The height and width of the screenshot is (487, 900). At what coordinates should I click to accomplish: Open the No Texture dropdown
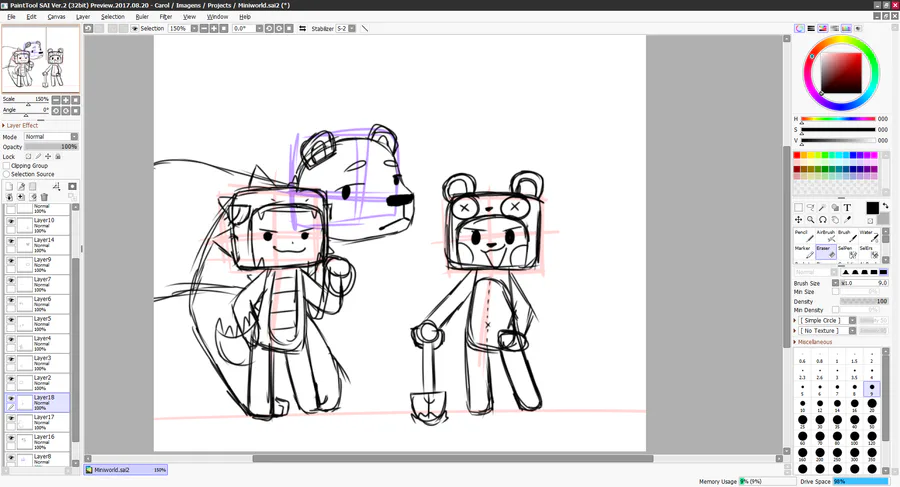click(852, 331)
